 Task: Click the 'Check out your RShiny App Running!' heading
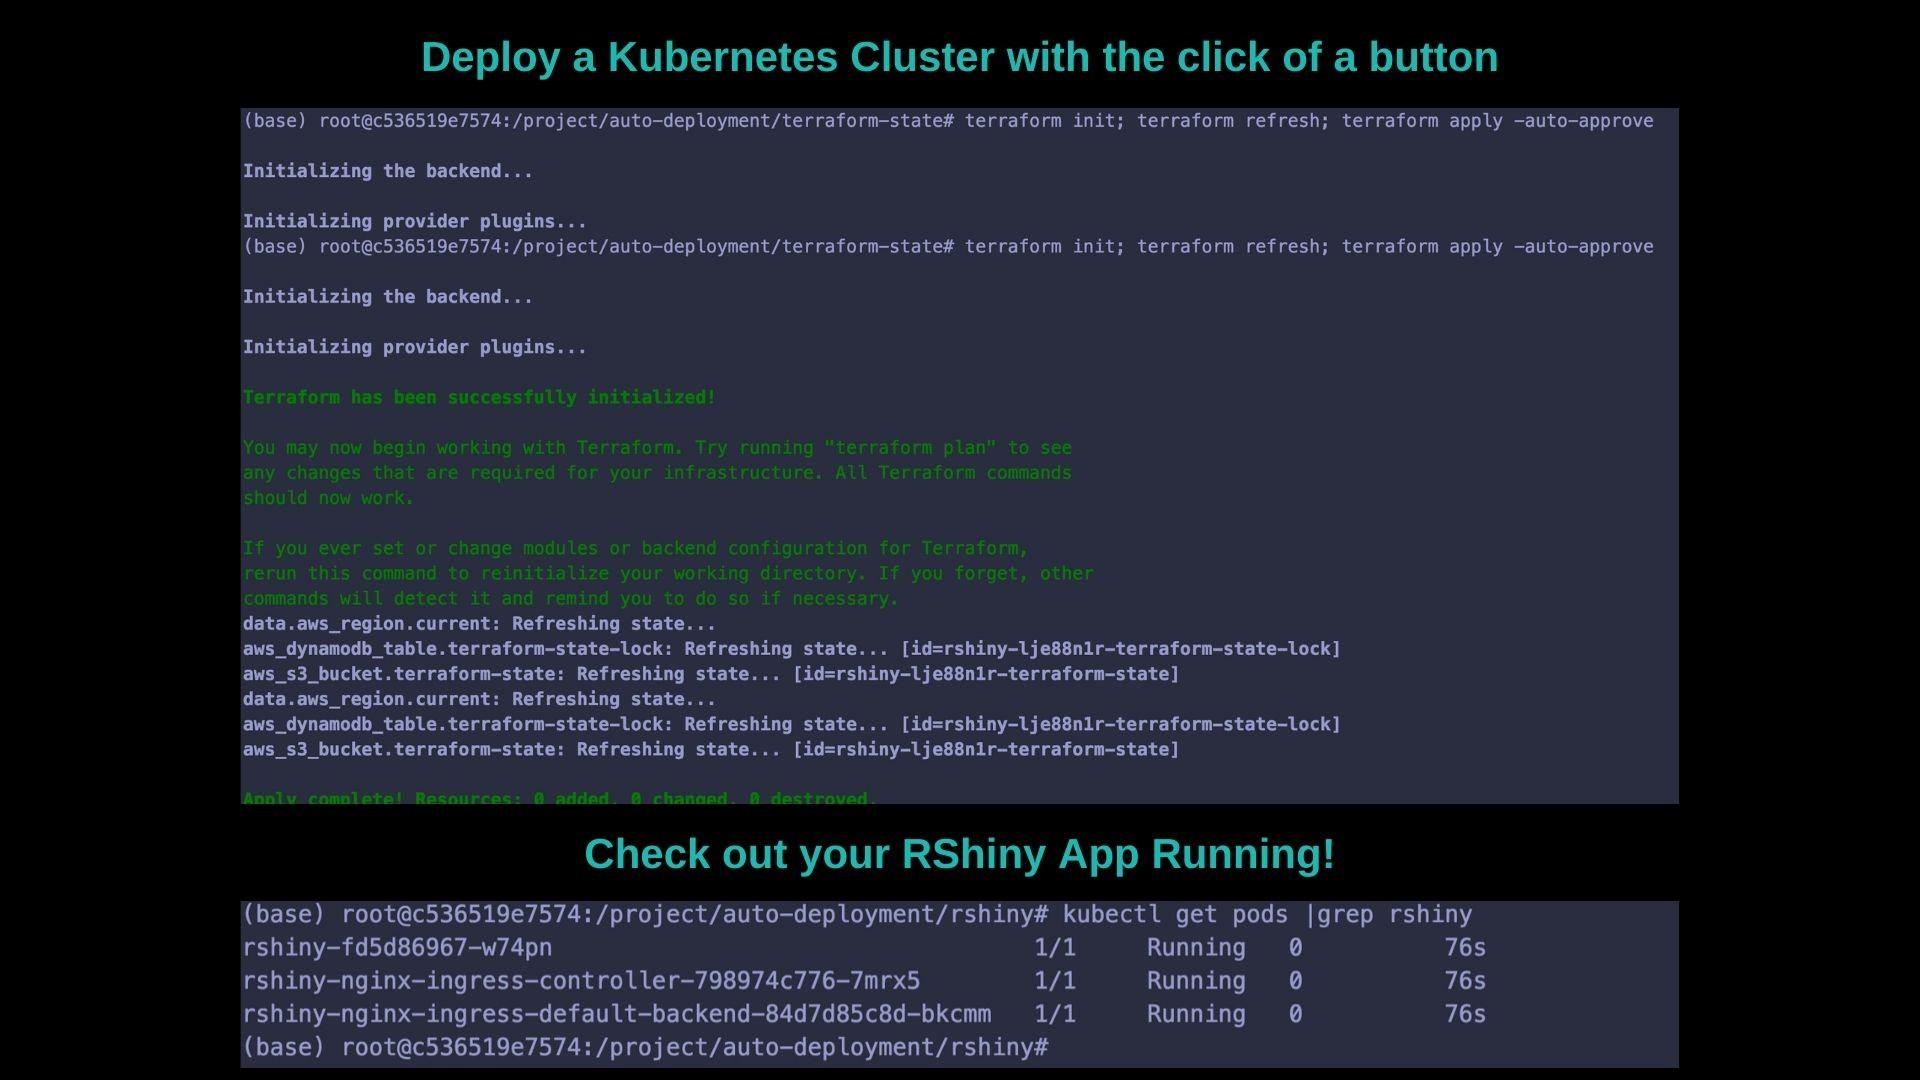[959, 854]
